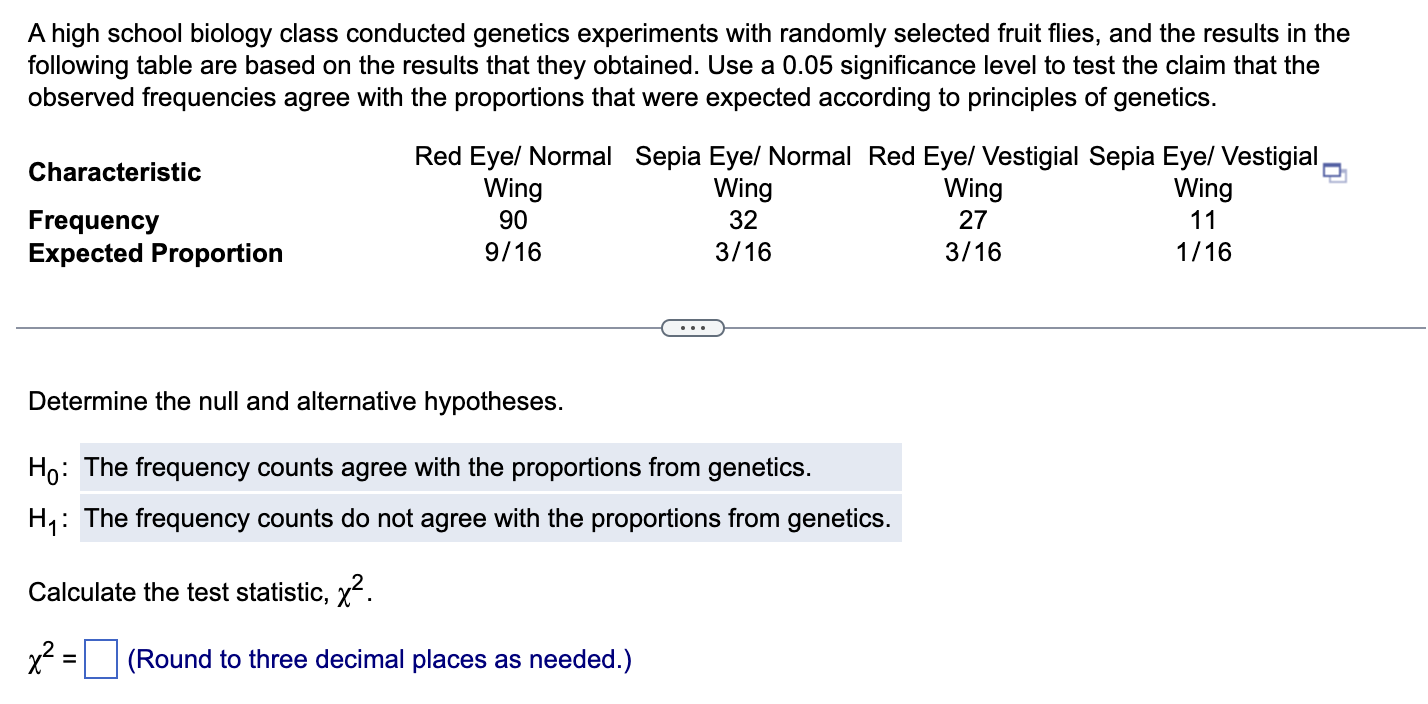The image size is (1428, 704).
Task: Click the frequency value 32
Action: [x=743, y=220]
